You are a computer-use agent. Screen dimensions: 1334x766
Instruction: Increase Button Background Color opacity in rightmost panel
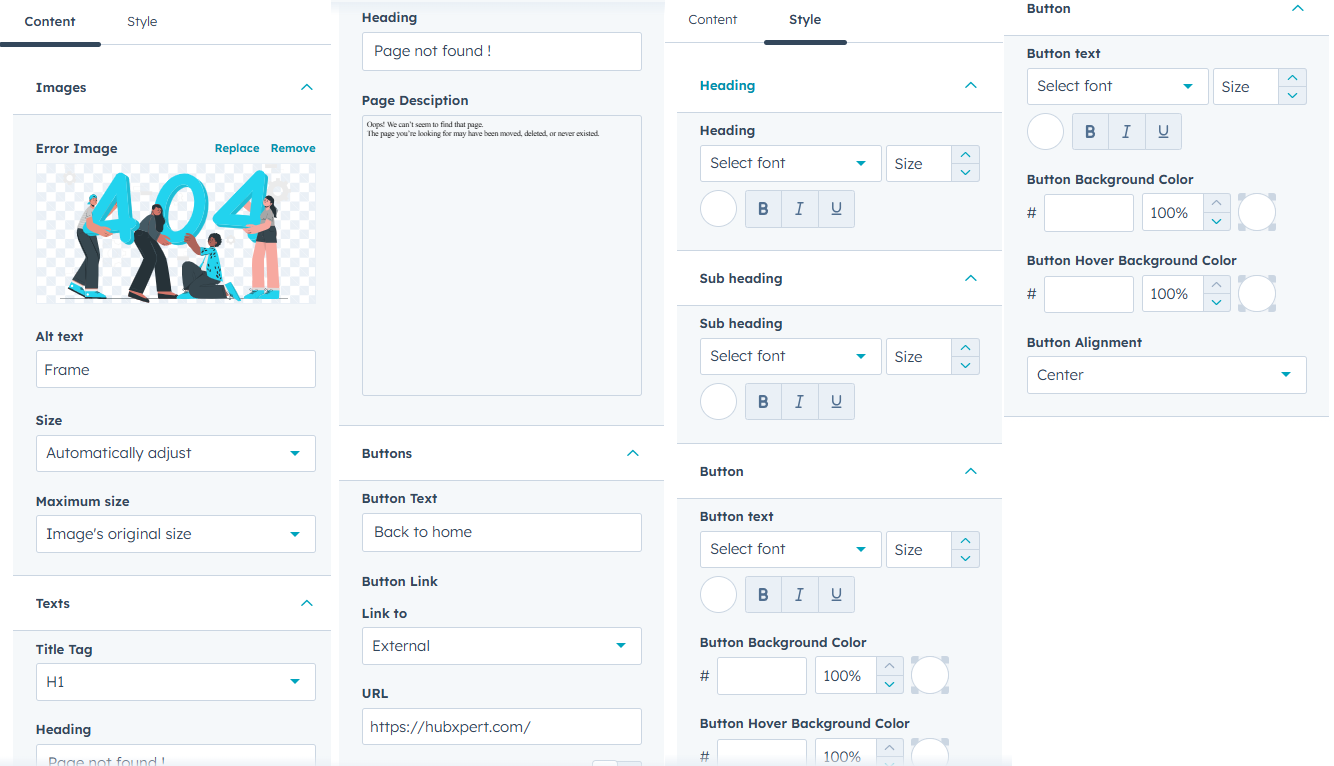[x=1216, y=203]
